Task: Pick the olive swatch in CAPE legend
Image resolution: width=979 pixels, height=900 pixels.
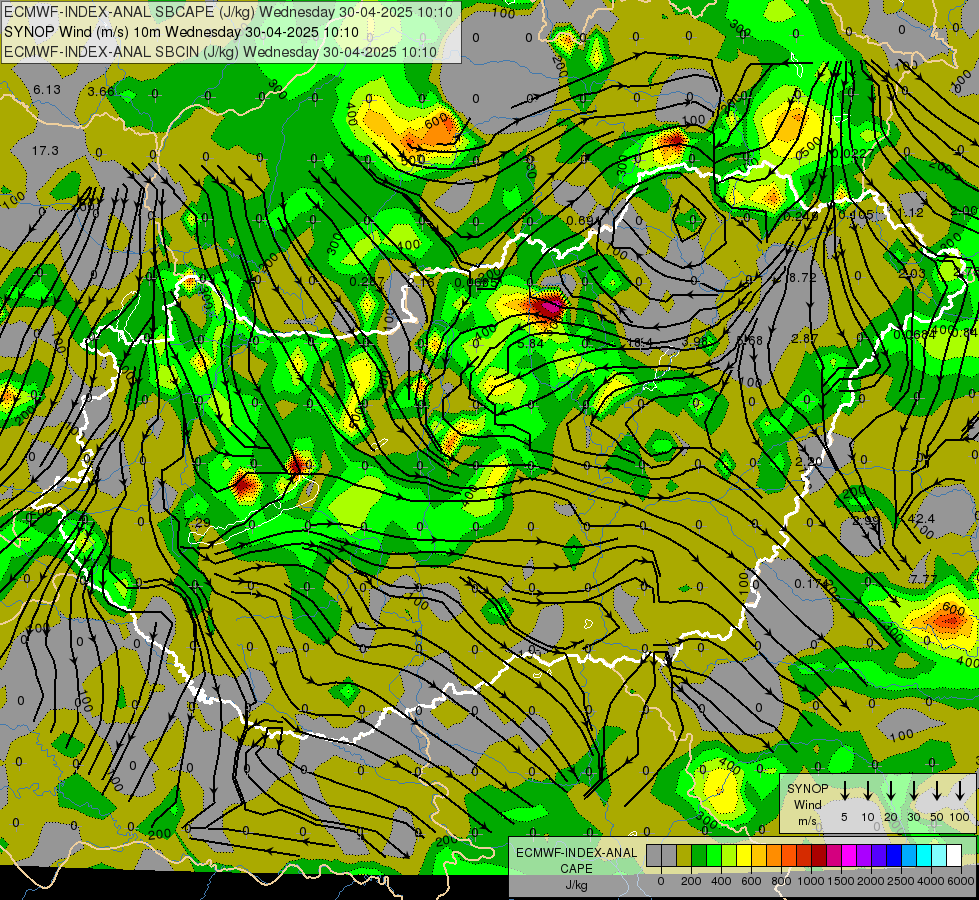Action: pos(684,855)
